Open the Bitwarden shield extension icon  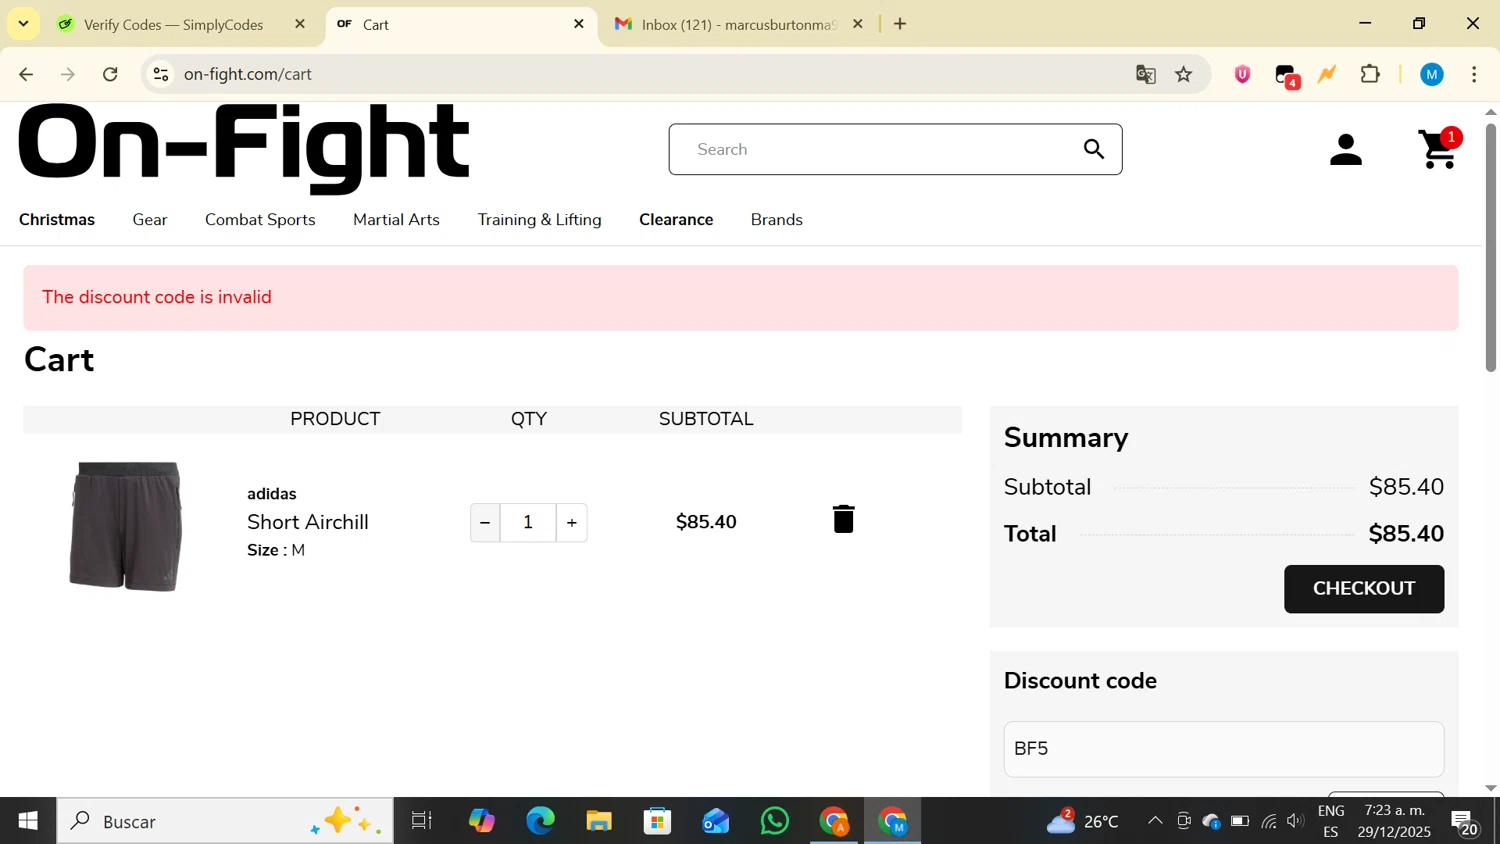(1242, 75)
